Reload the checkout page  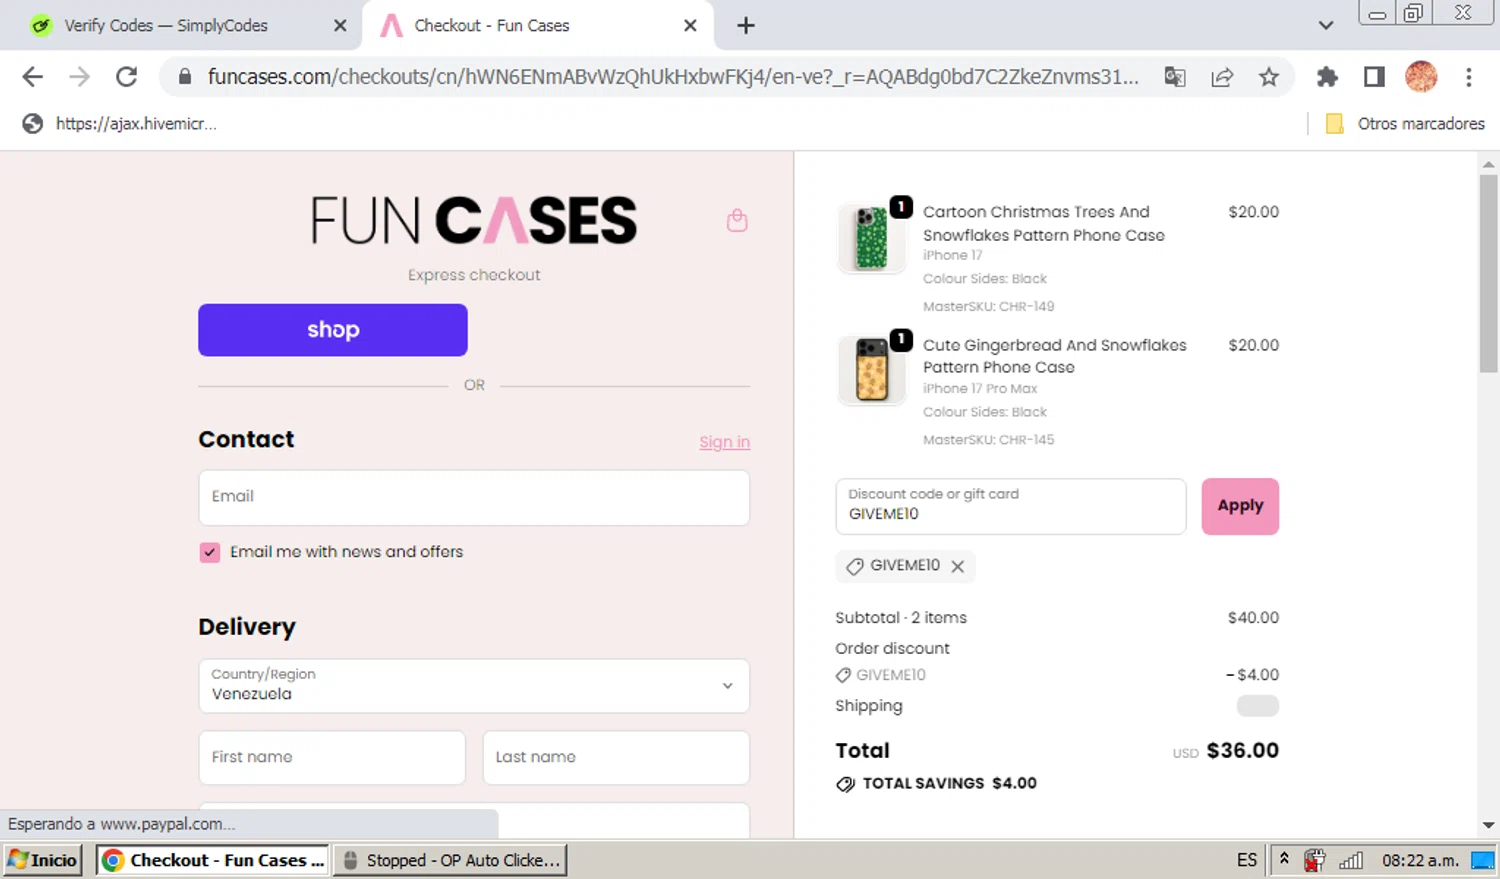point(126,77)
